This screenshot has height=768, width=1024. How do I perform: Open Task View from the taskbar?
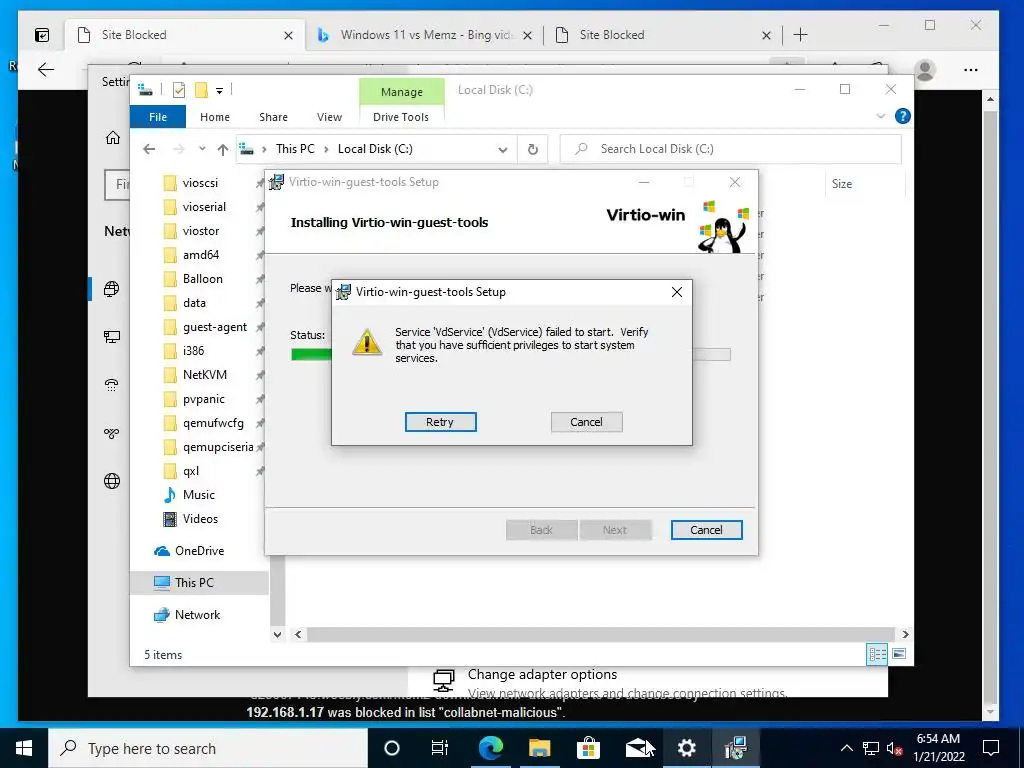(x=440, y=748)
